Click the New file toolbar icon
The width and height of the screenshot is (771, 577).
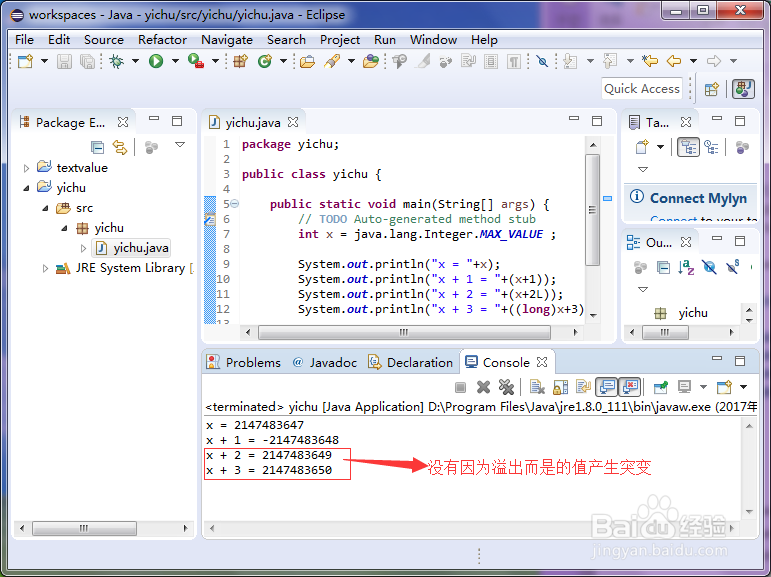[x=25, y=61]
